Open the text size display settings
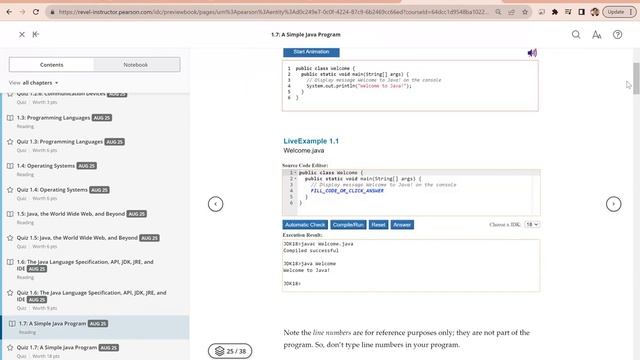This screenshot has height=360, width=640. point(597,35)
